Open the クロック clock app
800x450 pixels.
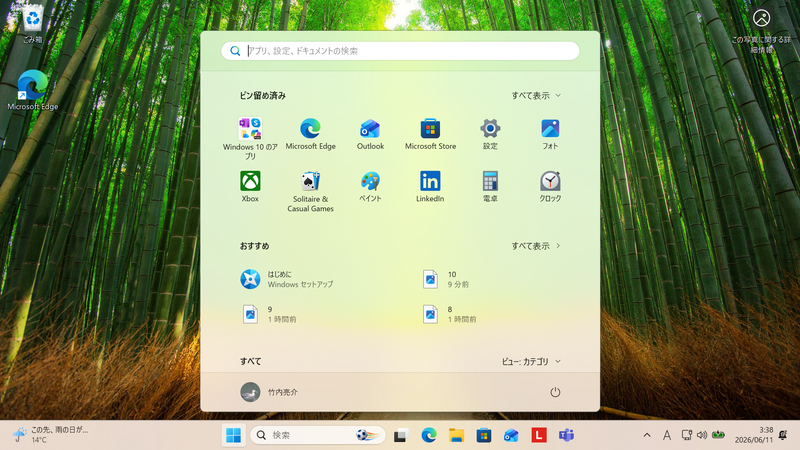(550, 187)
